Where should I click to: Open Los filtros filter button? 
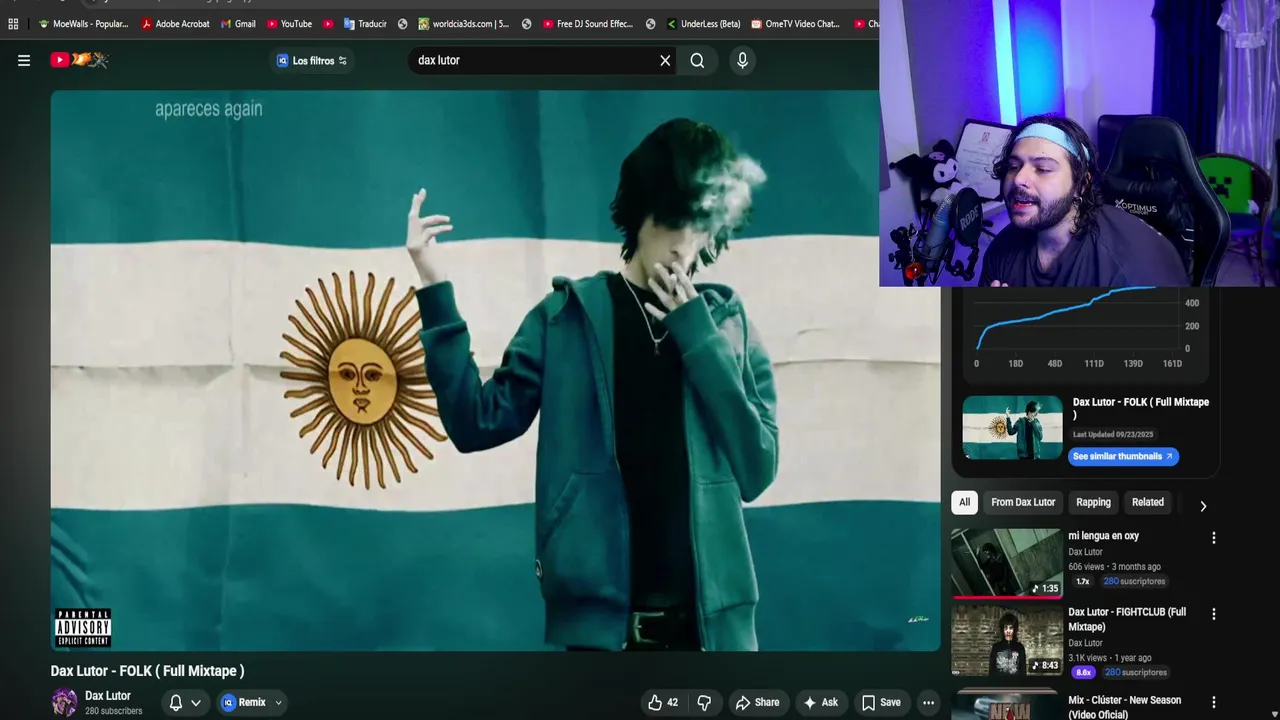312,61
